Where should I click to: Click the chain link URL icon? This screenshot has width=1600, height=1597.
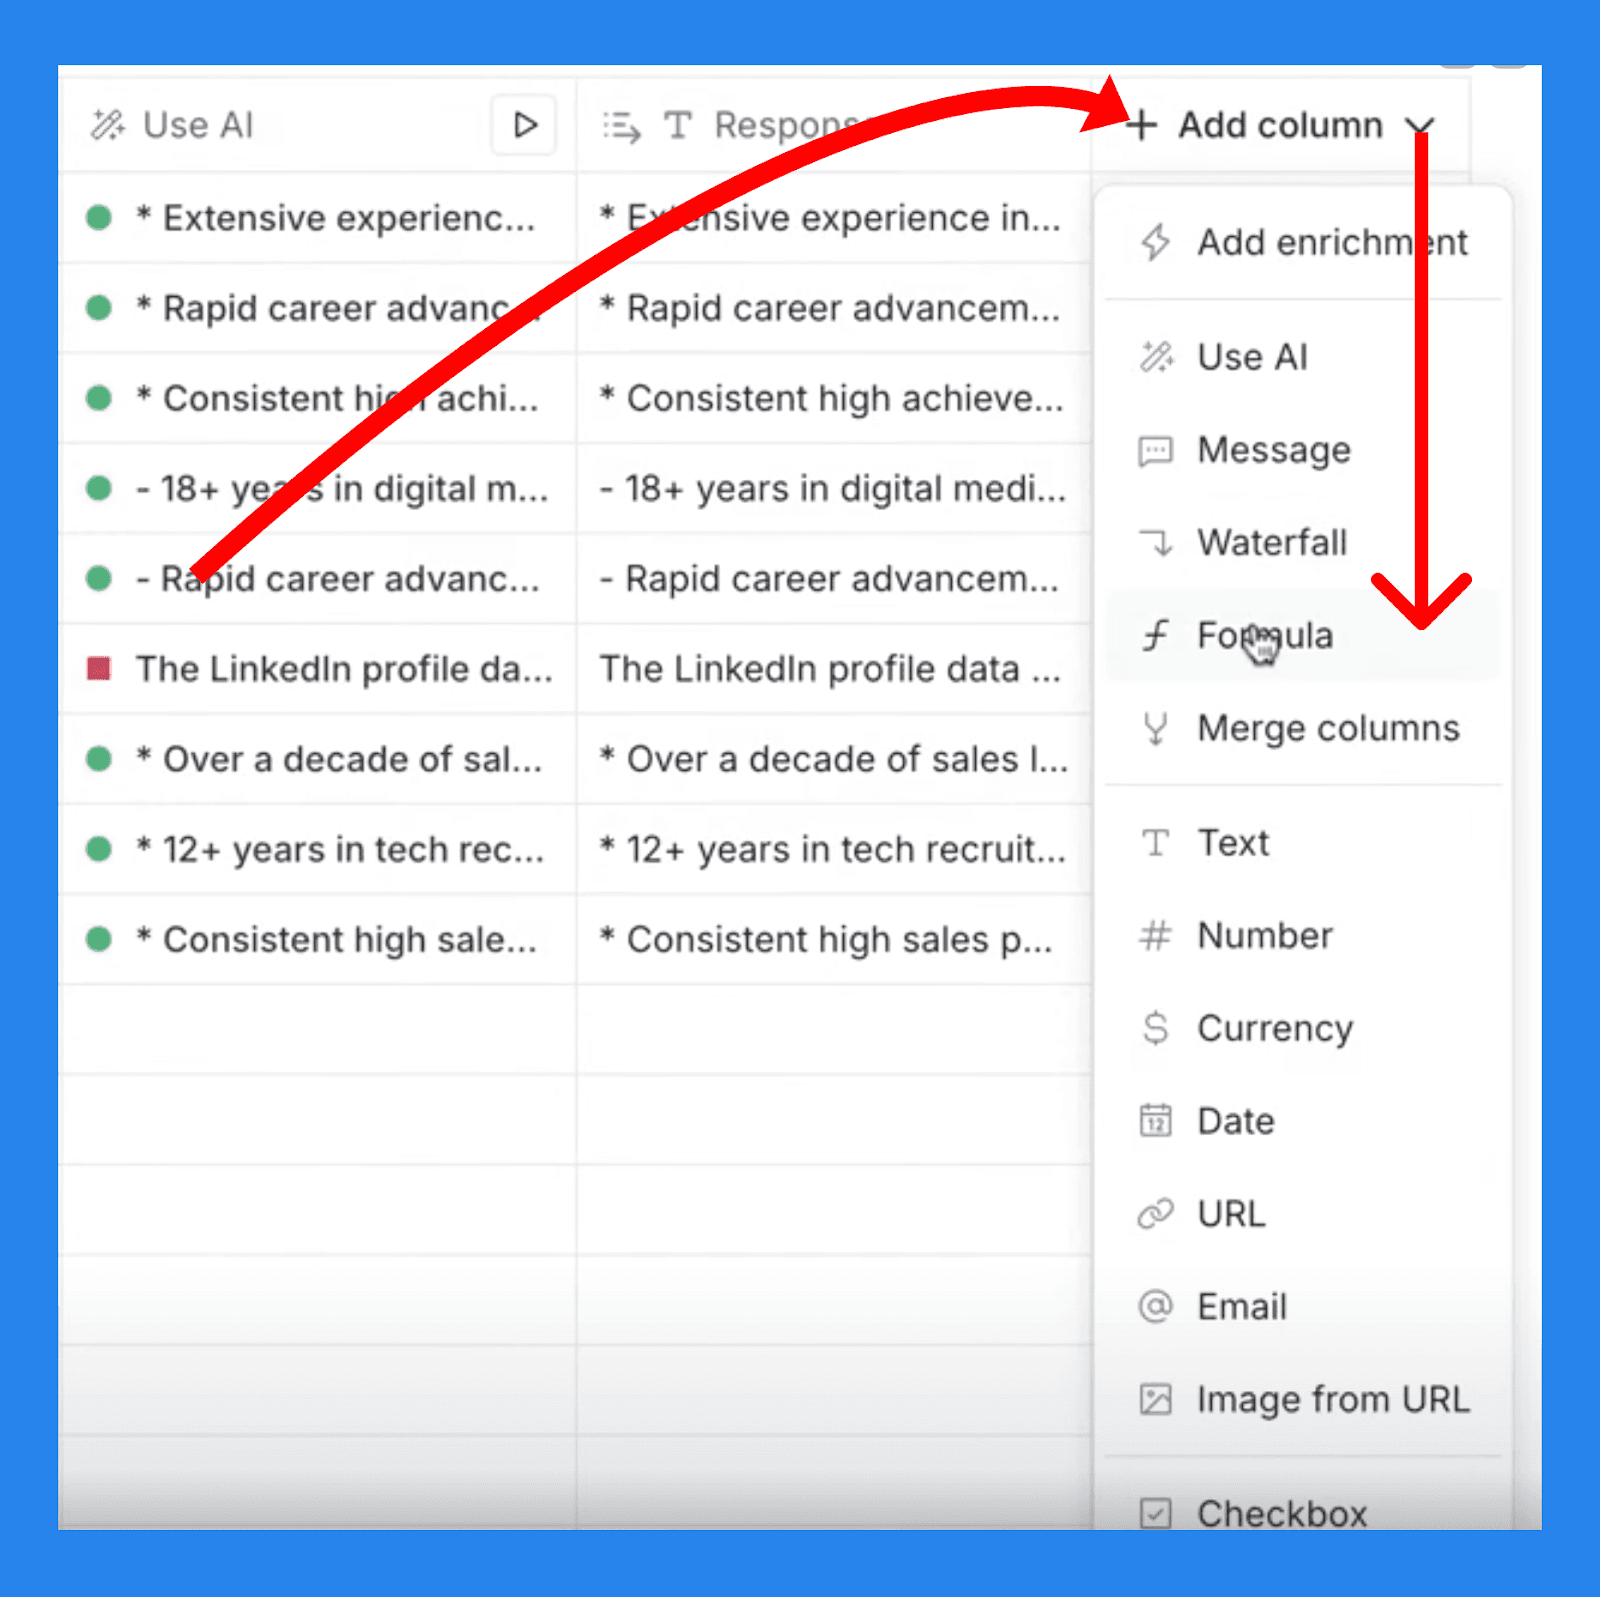[1156, 1214]
